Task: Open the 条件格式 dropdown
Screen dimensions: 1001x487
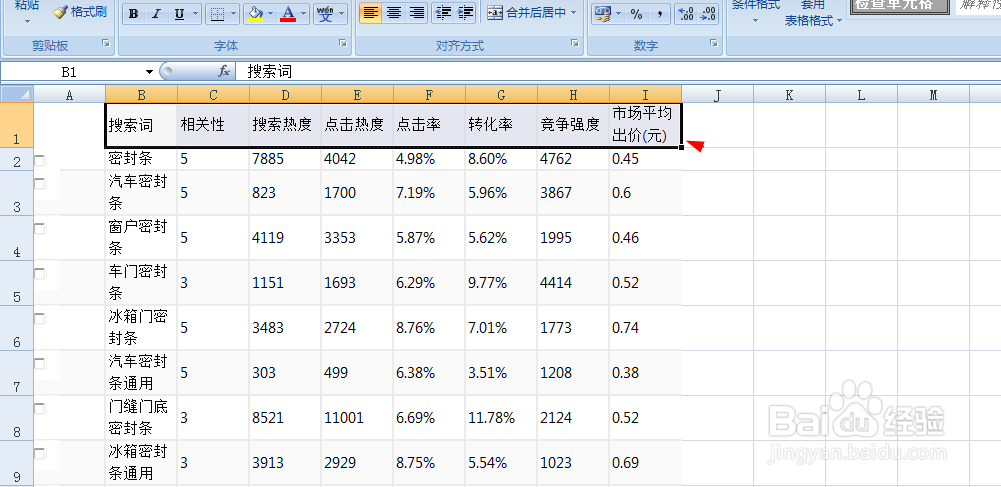Action: 755,21
